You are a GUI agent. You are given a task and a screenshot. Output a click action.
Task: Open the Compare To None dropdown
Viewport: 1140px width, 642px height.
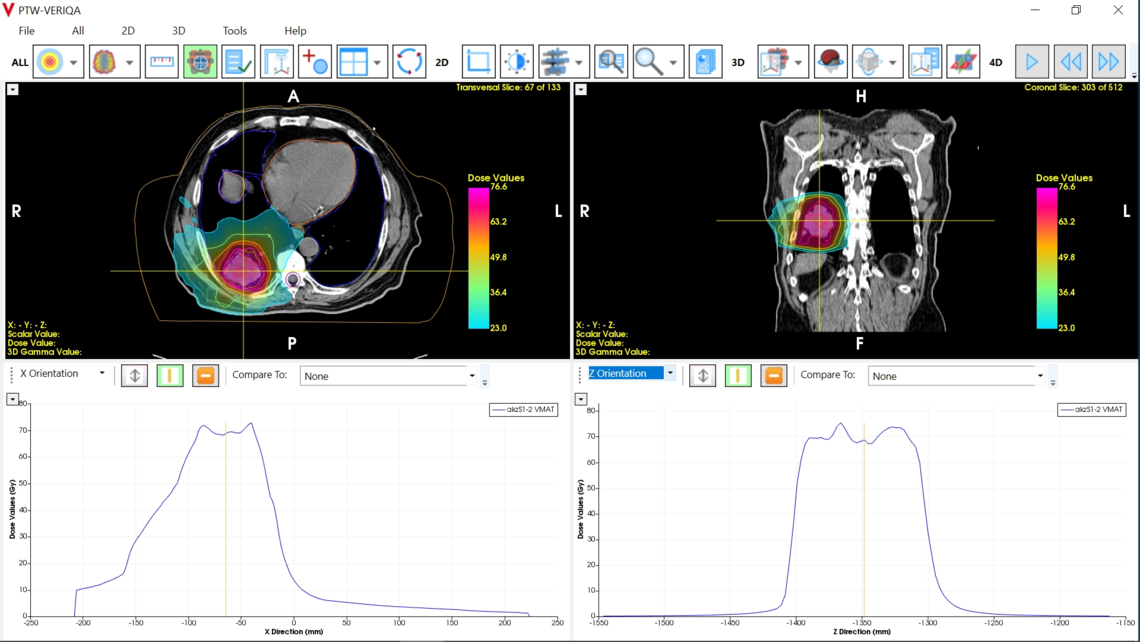pos(390,375)
